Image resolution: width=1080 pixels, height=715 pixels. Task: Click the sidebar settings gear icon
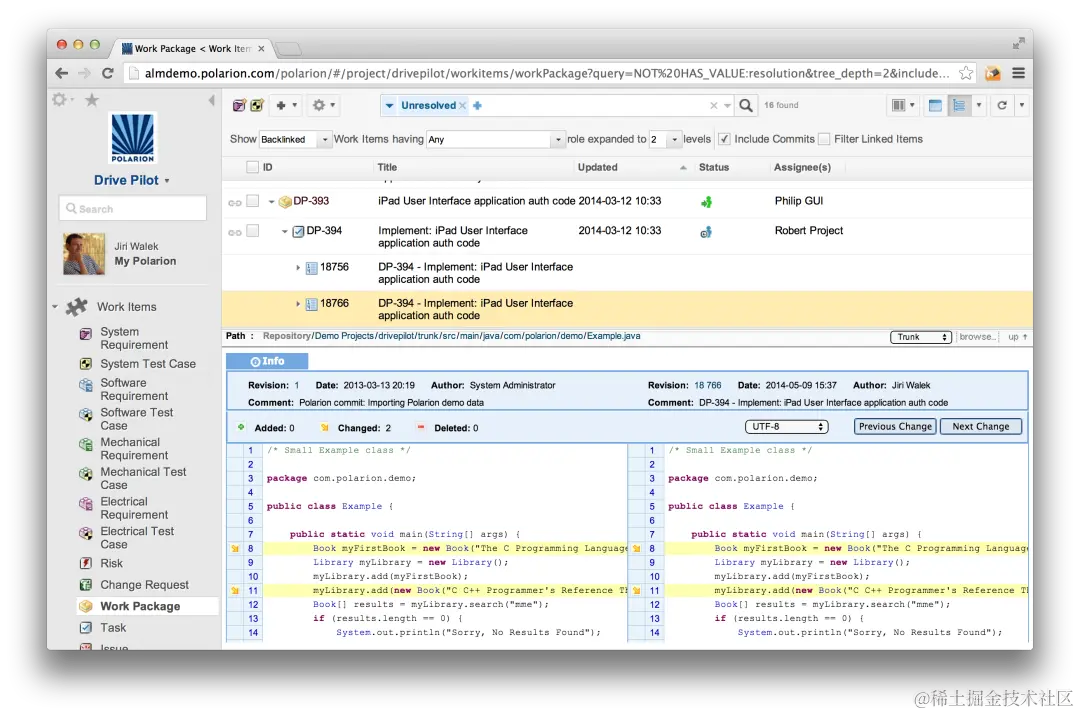click(59, 100)
